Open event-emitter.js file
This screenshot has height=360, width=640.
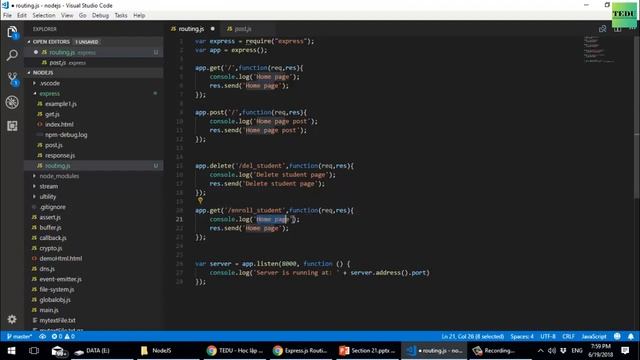pos(60,279)
